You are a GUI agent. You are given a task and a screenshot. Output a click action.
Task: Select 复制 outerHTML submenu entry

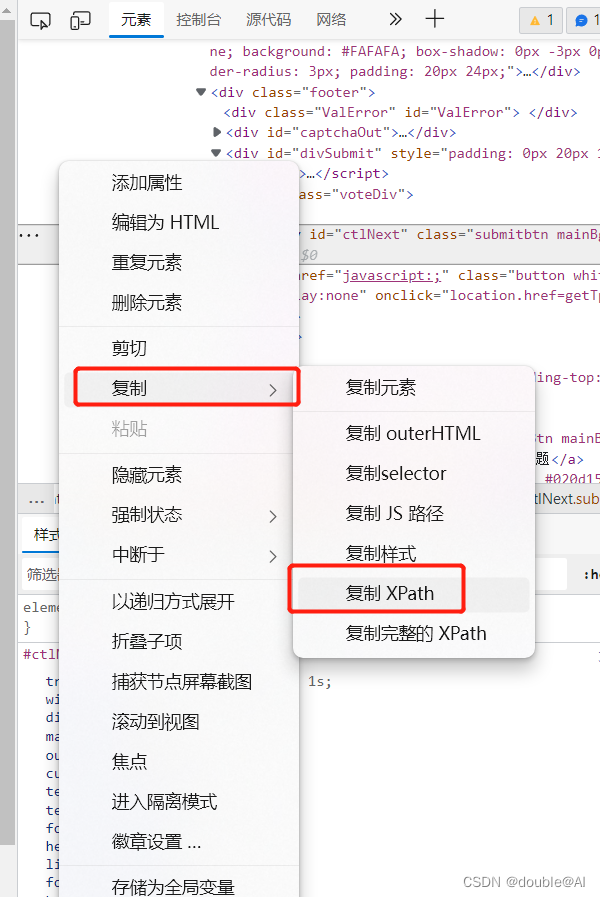point(414,433)
